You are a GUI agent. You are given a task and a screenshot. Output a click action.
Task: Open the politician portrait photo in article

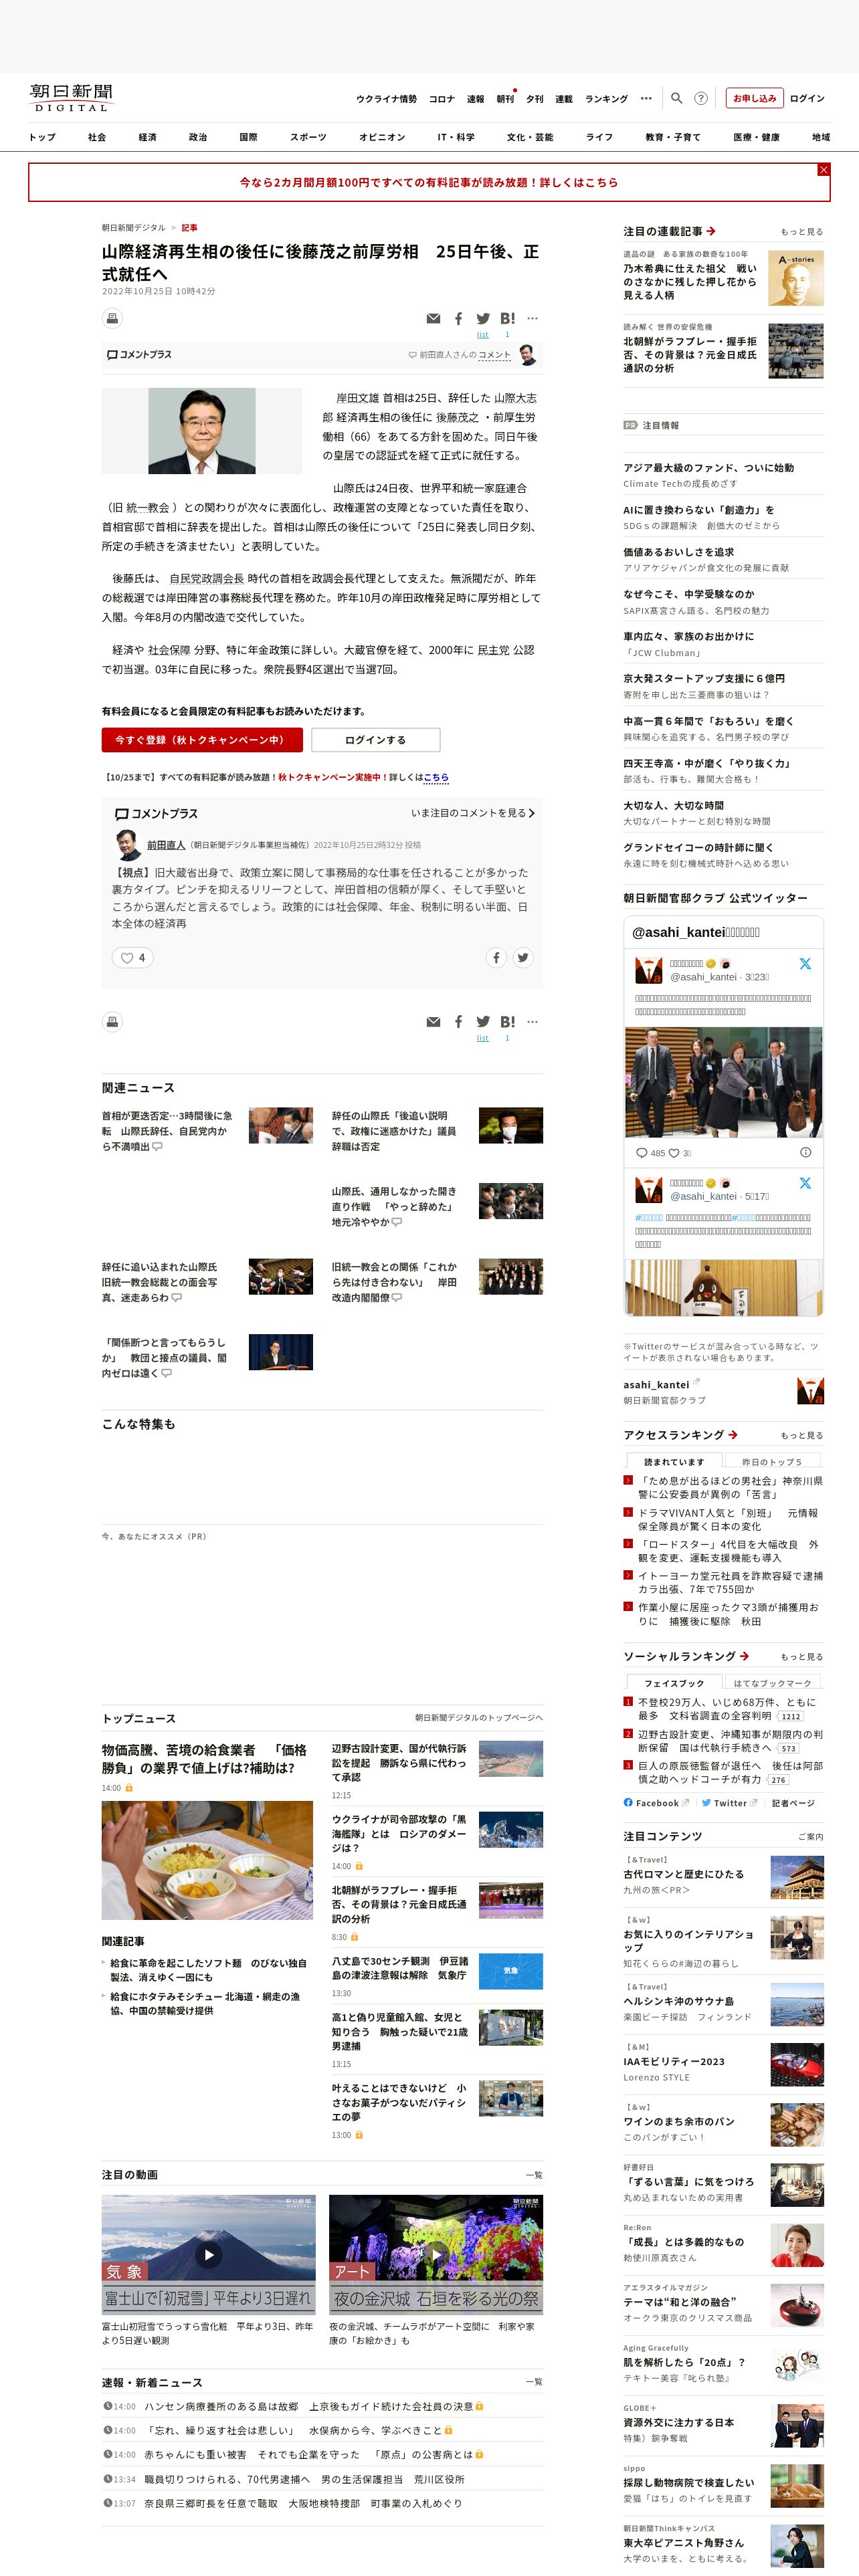(x=202, y=431)
